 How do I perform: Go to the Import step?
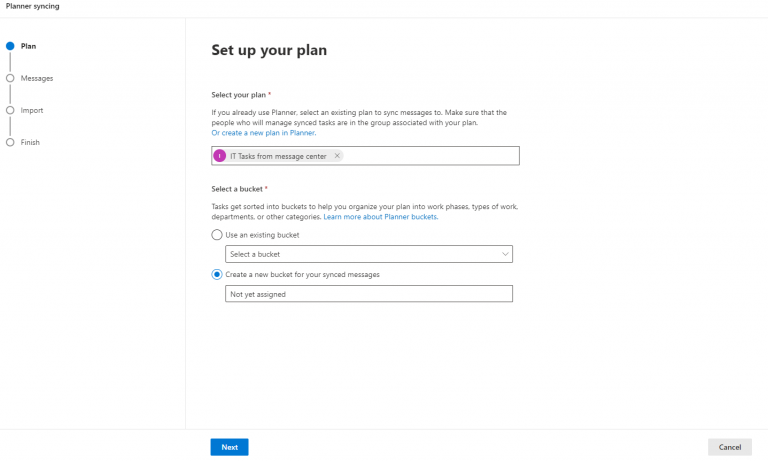[32, 110]
